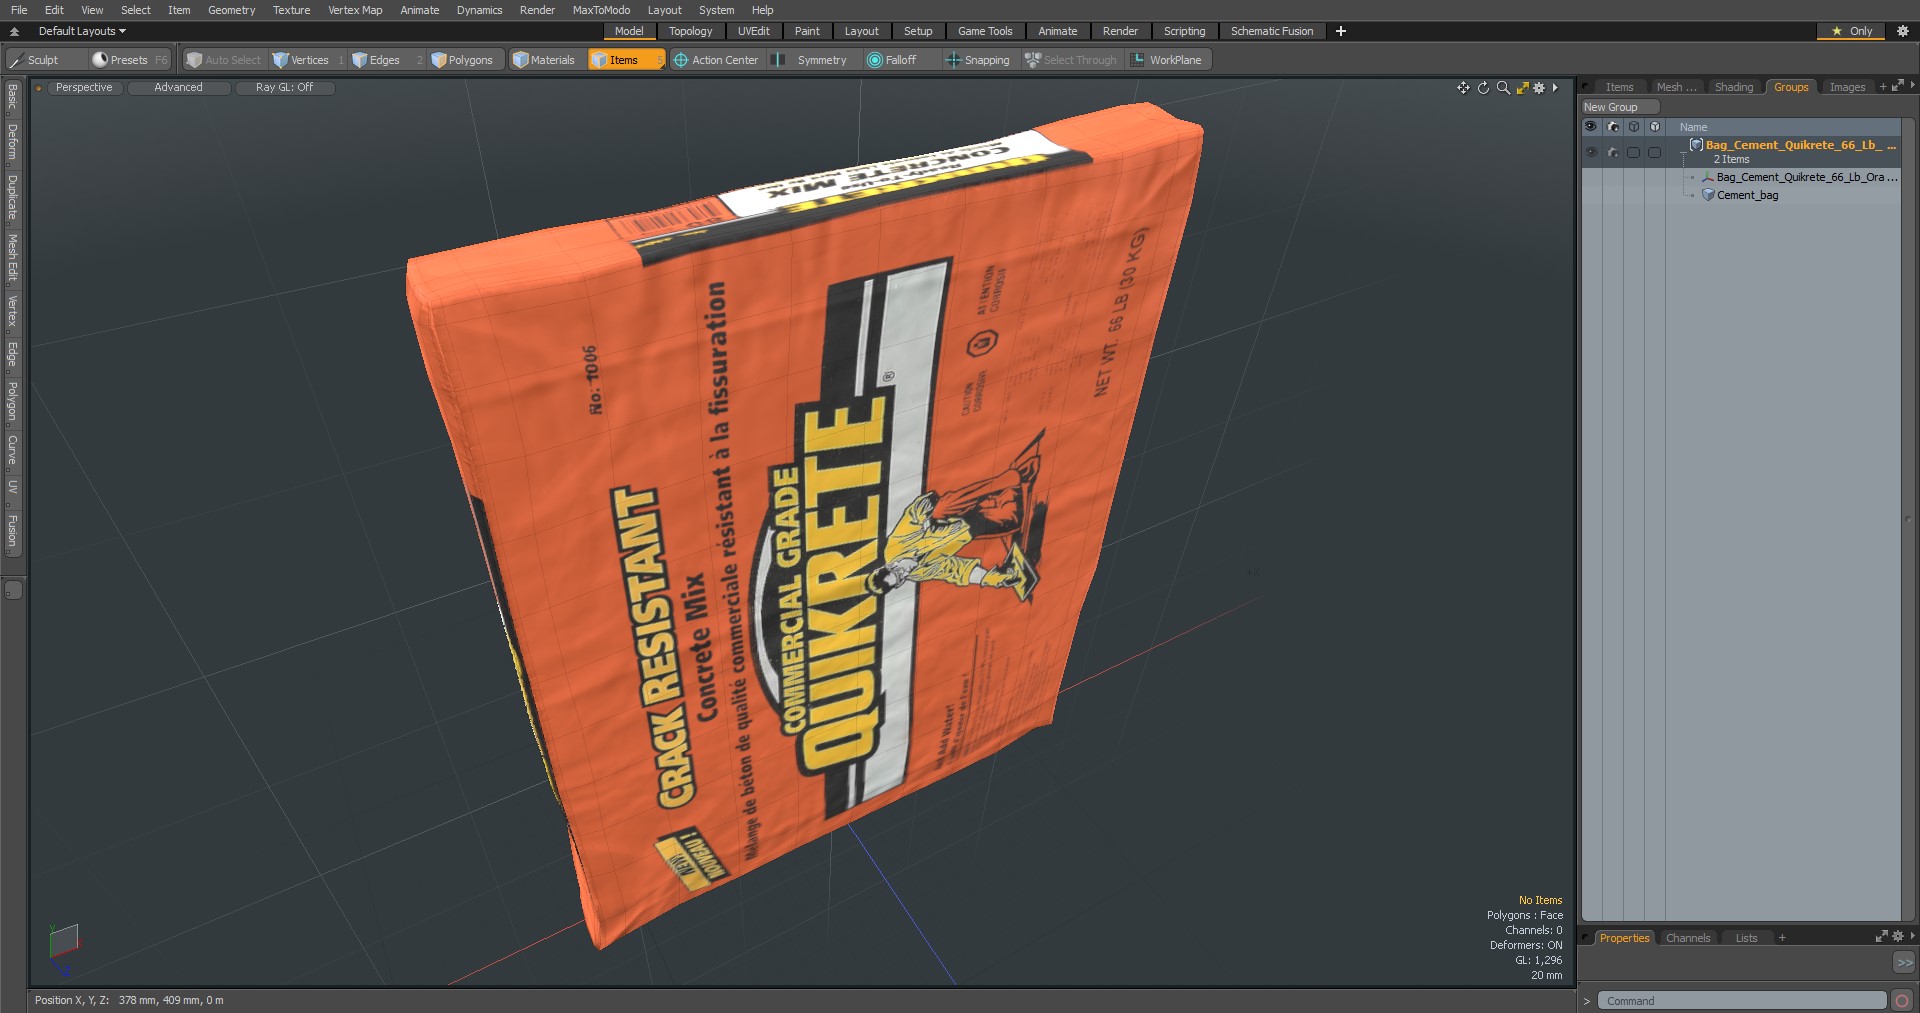Switch to the Schematic Fusion layout tab
Screen dimensions: 1920x1013
1272,31
